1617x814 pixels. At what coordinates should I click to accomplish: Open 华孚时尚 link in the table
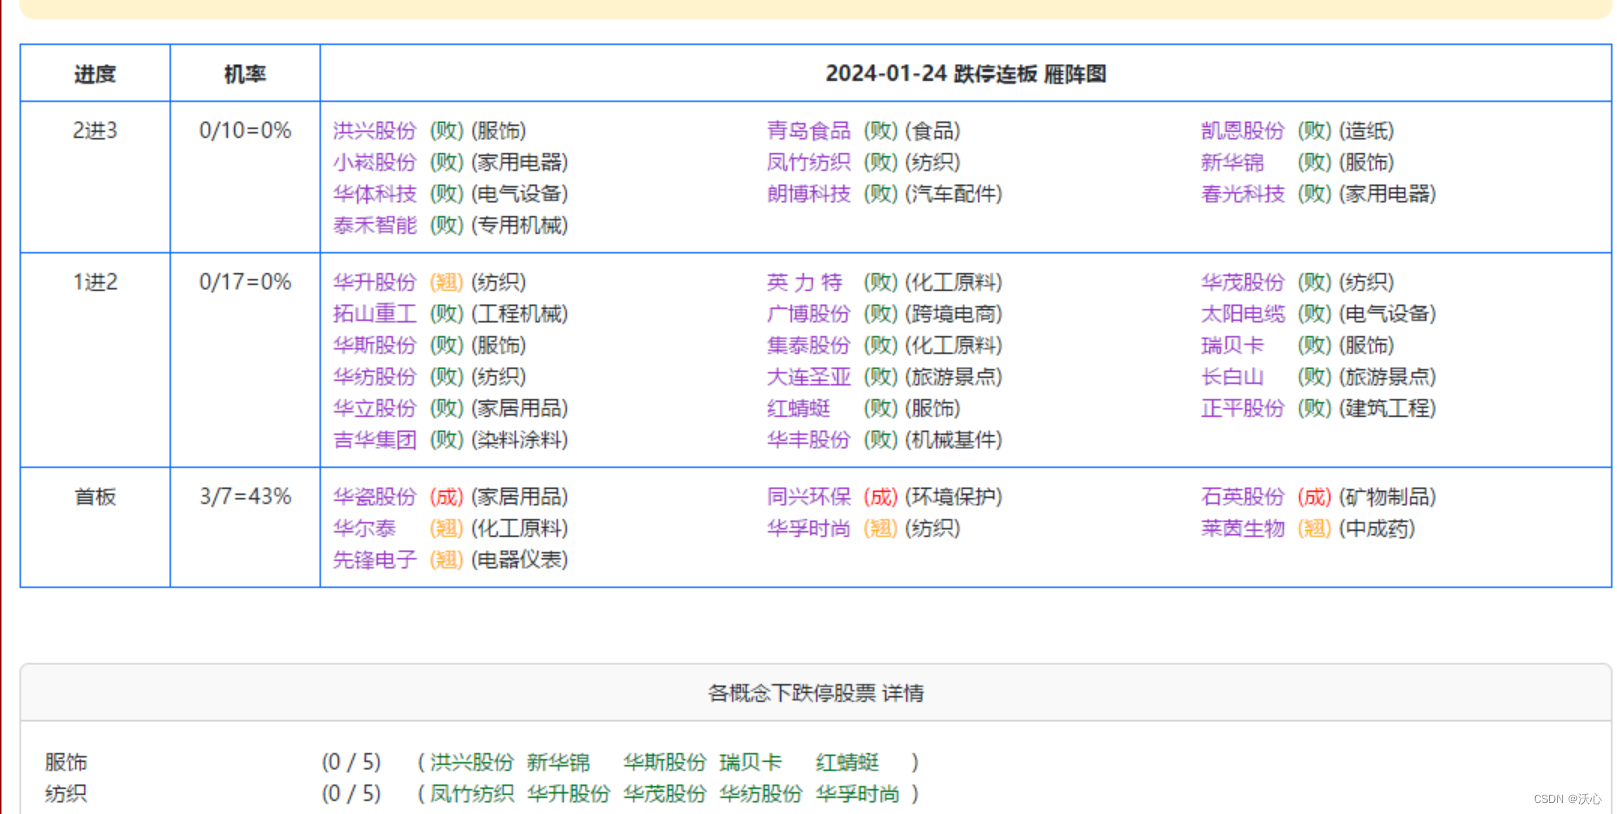(x=809, y=528)
